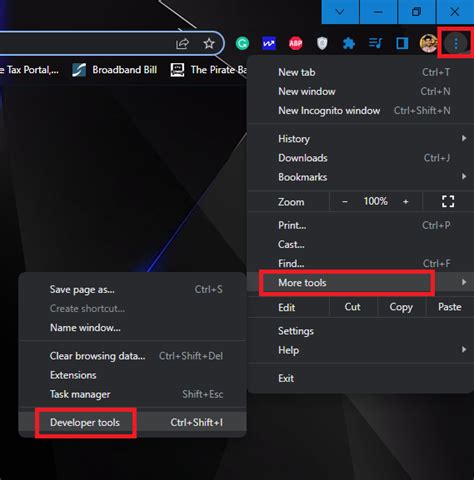Expand the More tools submenu
The height and width of the screenshot is (480, 474).
(x=361, y=283)
